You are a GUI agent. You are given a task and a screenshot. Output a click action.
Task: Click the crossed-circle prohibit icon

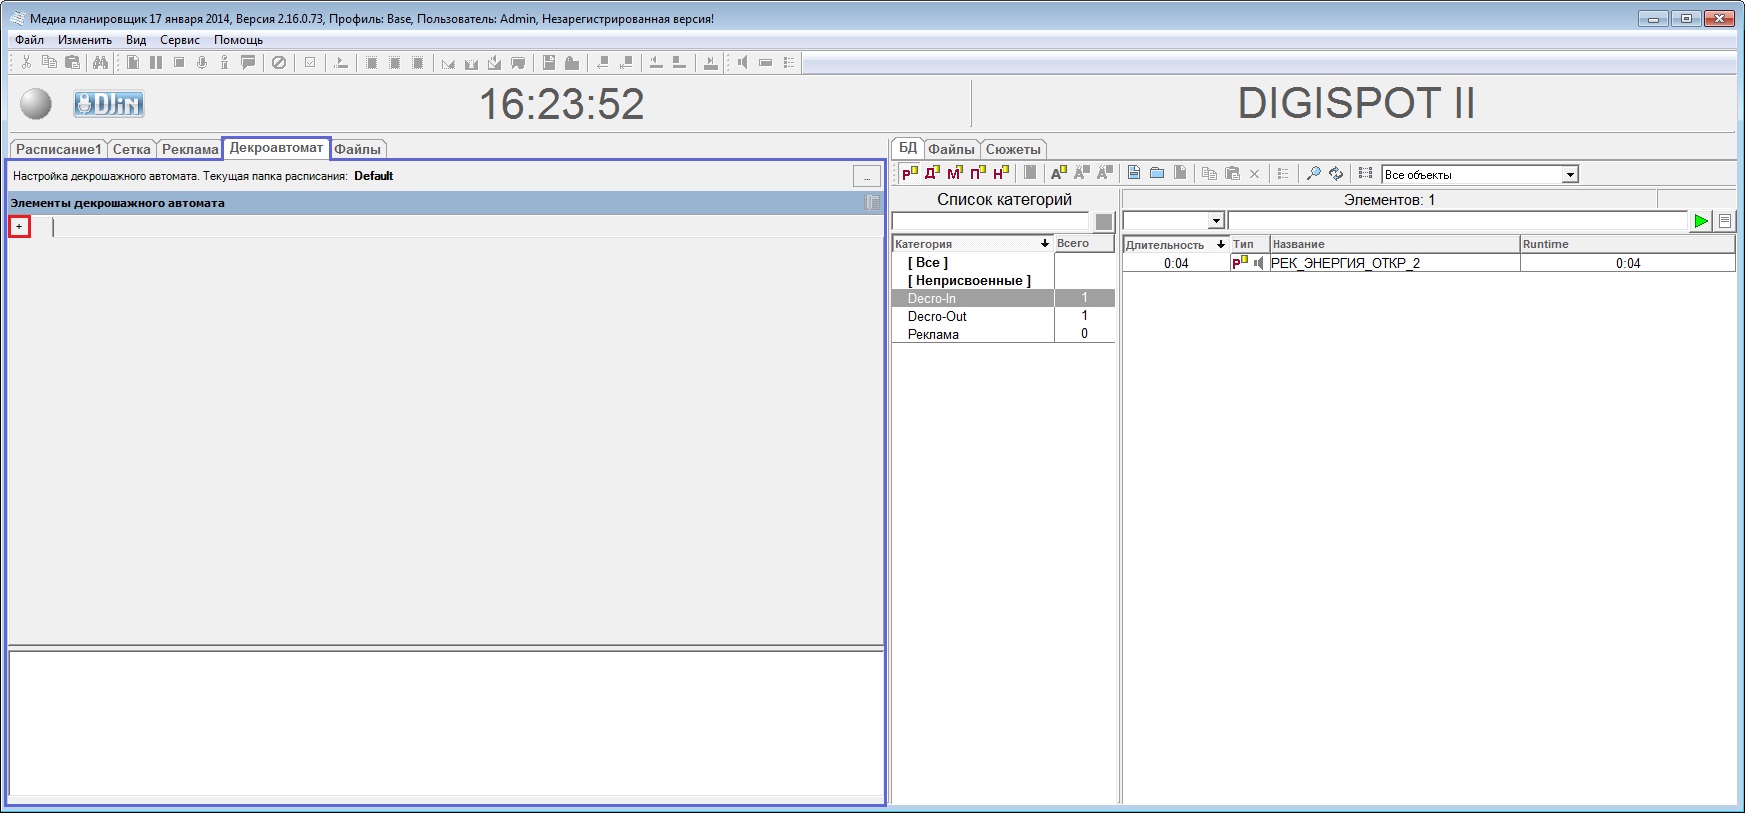279,62
